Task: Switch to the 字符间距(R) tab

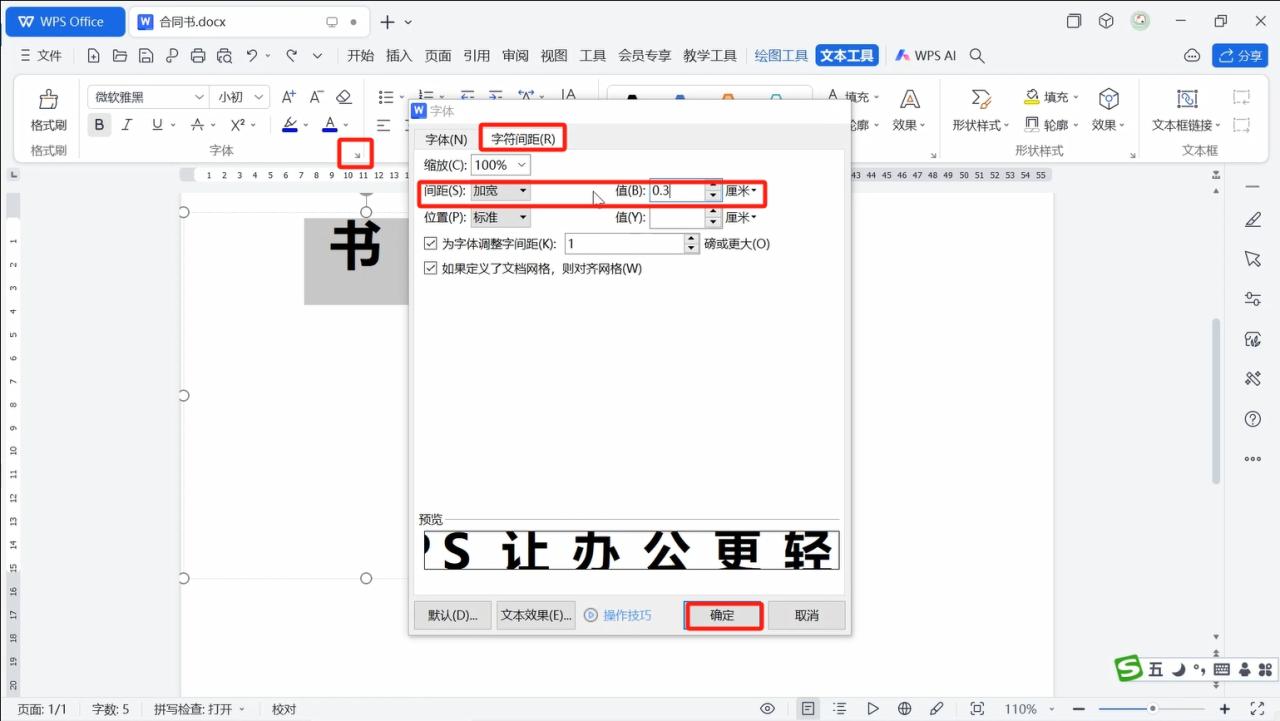Action: click(523, 139)
